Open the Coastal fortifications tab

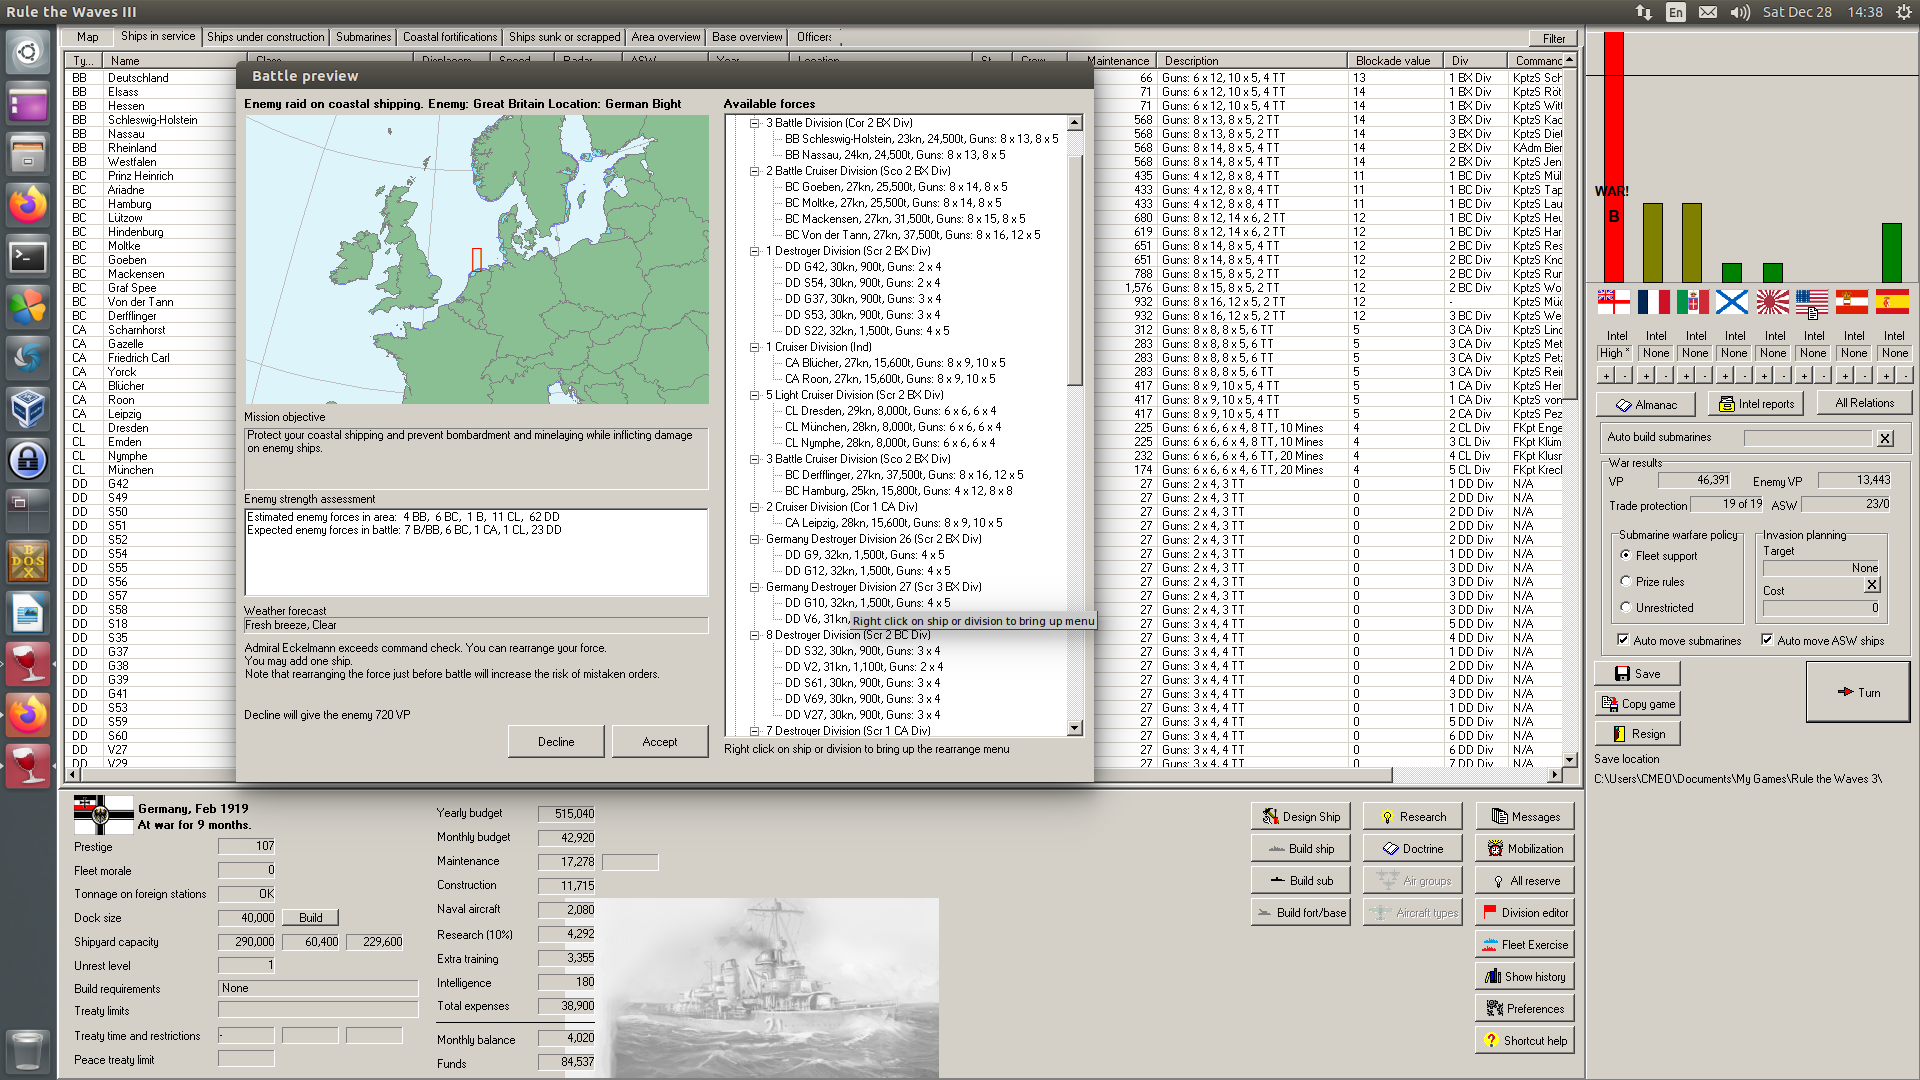coord(449,37)
